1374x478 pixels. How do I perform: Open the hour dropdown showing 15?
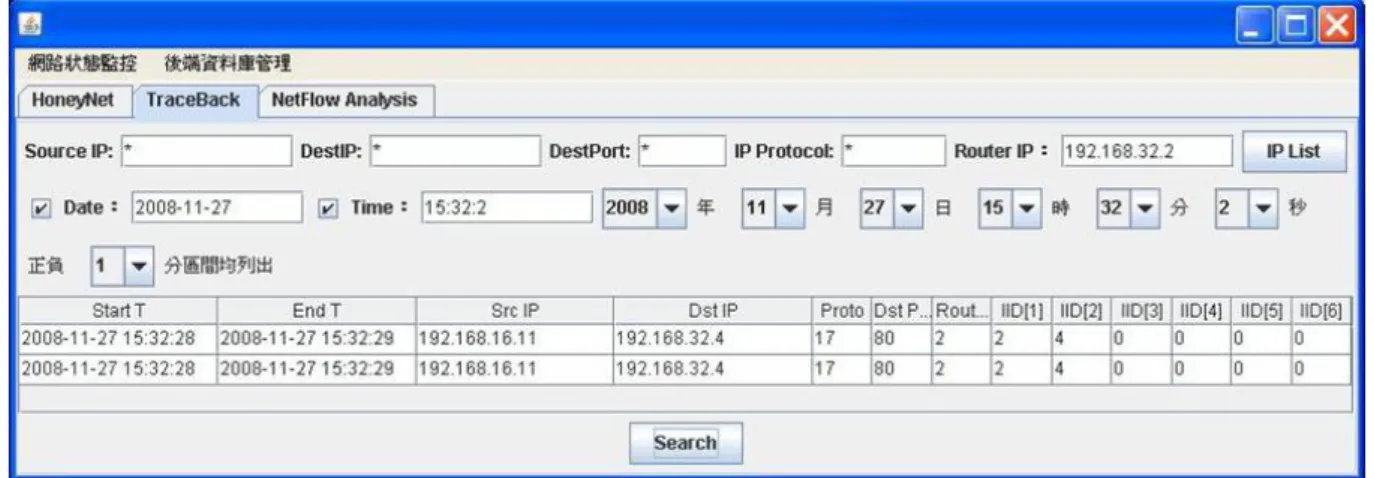(1009, 208)
